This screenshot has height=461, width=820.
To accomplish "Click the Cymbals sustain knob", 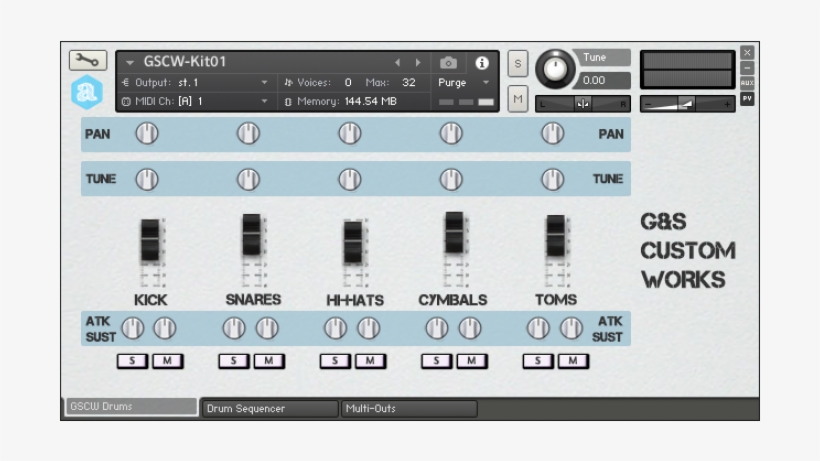I will click(470, 328).
